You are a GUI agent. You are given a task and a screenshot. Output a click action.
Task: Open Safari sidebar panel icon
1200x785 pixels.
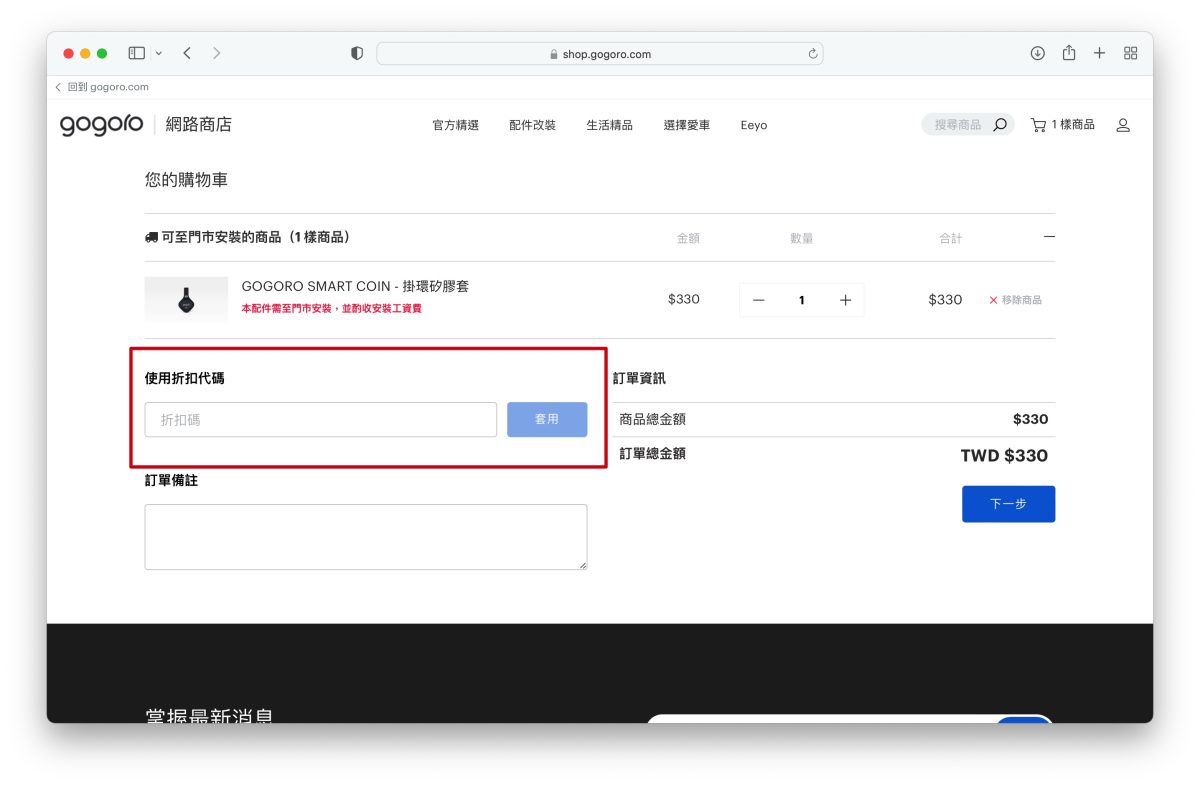pos(137,53)
